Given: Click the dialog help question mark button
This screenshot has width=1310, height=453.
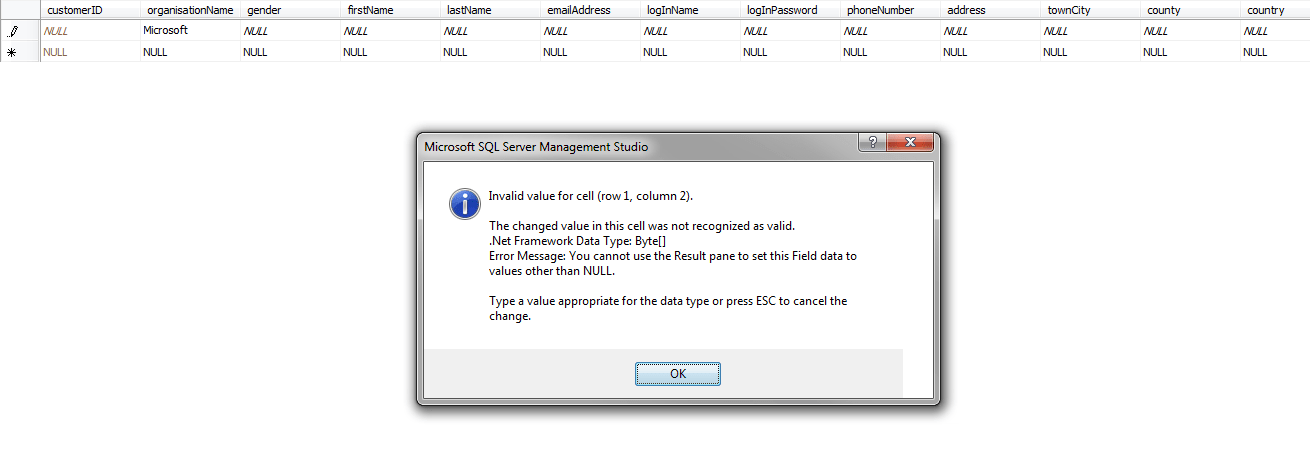Looking at the screenshot, I should click(x=873, y=143).
